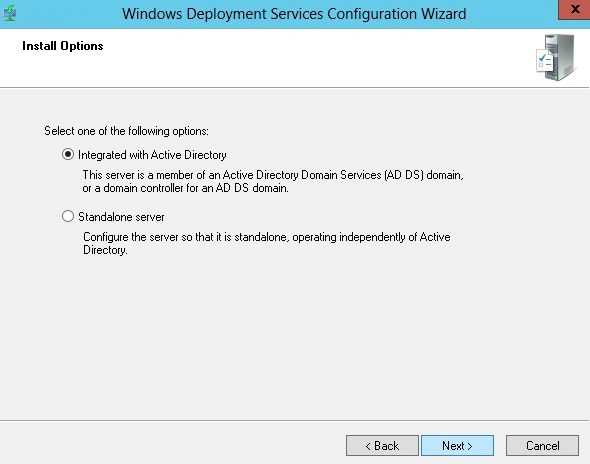
Task: Click "Select one of the following options" text
Action: [x=126, y=131]
